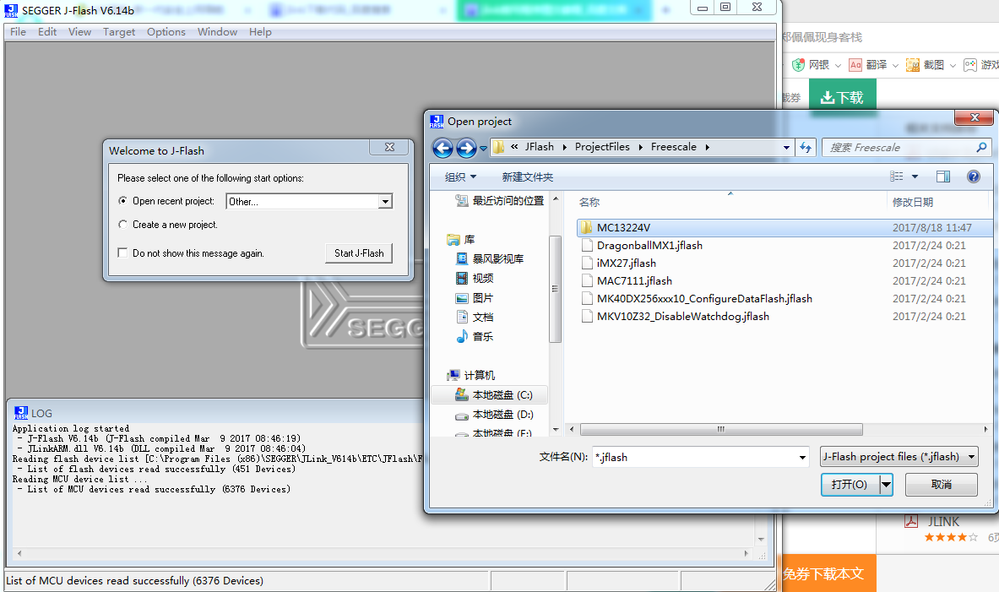Screen dimensions: 999x592
Task: Click the 新建文件夹 button
Action: pos(528,177)
